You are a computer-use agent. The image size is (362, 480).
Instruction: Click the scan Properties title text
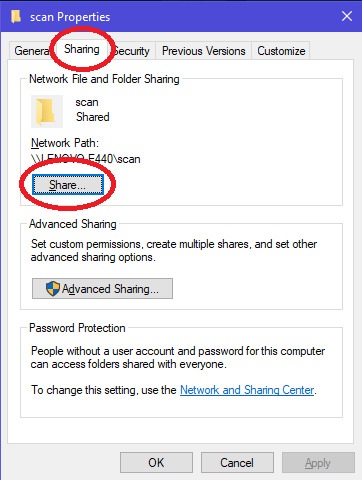click(70, 17)
